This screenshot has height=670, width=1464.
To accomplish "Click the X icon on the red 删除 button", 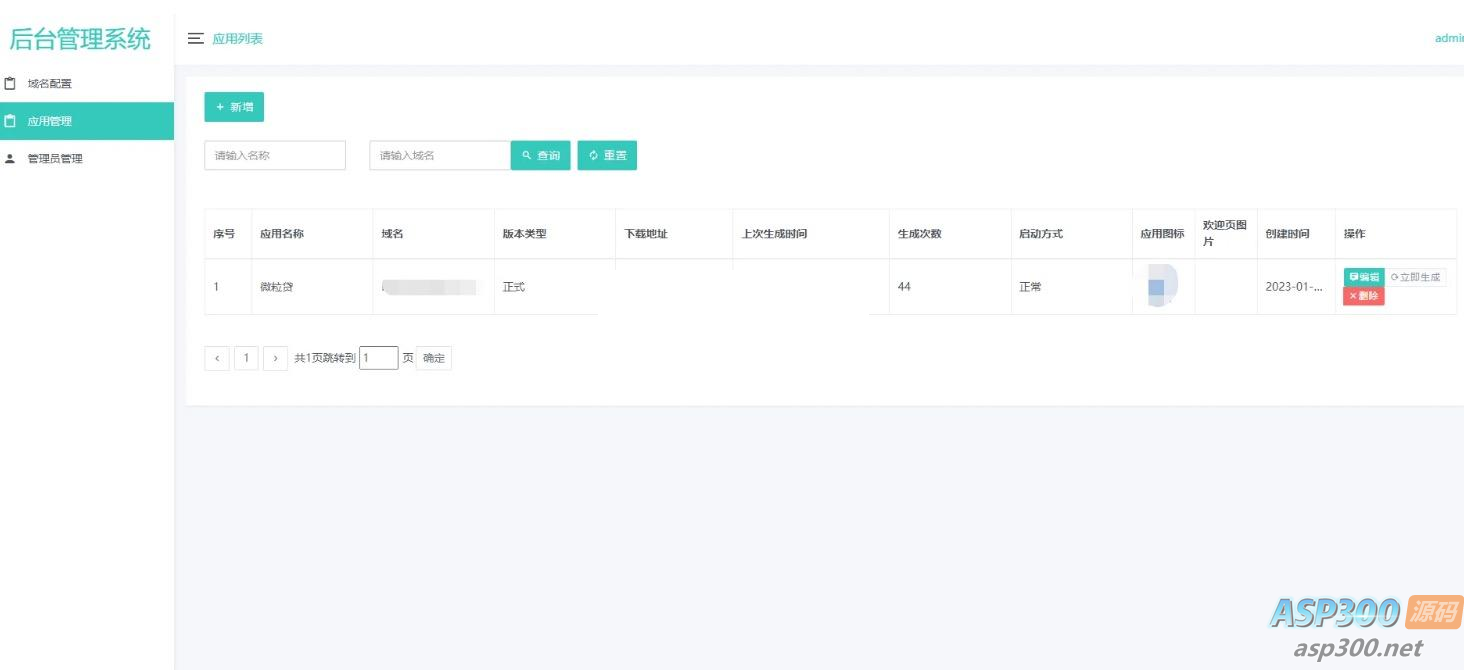I will coord(1352,297).
